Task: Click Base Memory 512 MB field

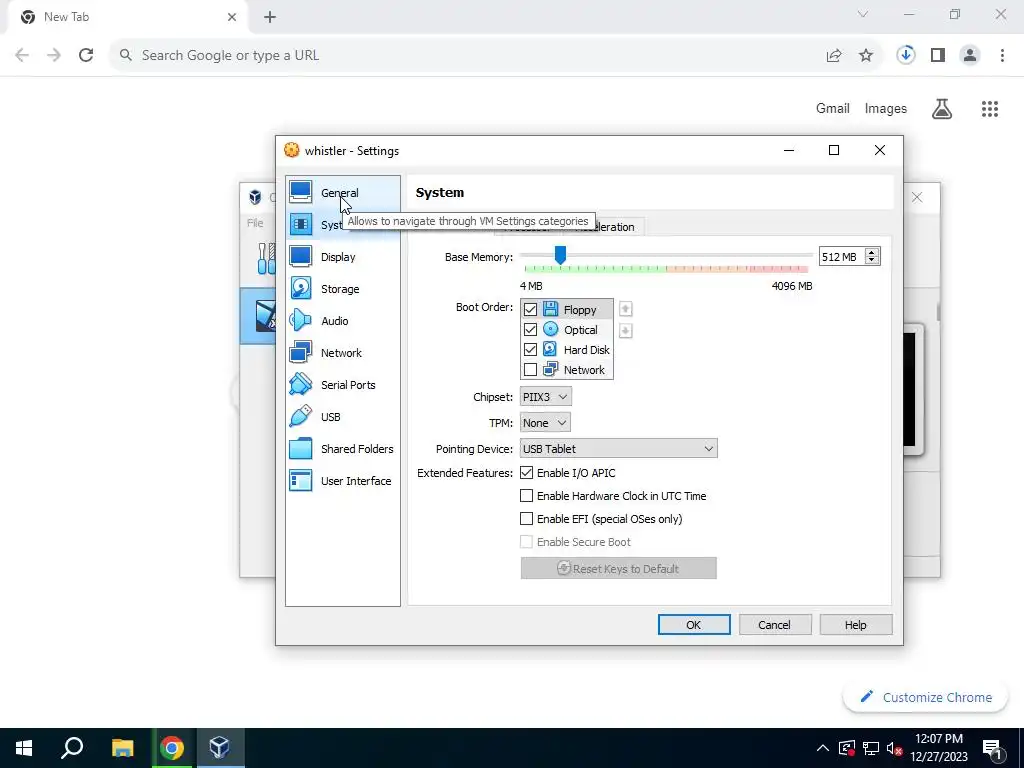Action: click(x=841, y=257)
